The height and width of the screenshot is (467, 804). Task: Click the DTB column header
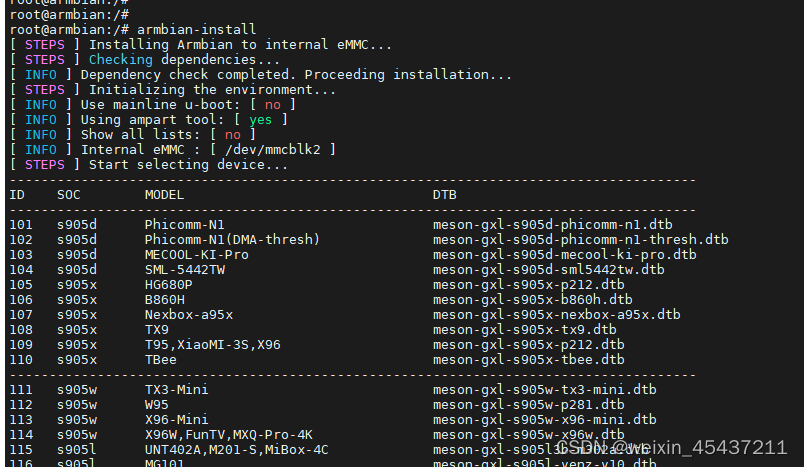click(x=444, y=194)
